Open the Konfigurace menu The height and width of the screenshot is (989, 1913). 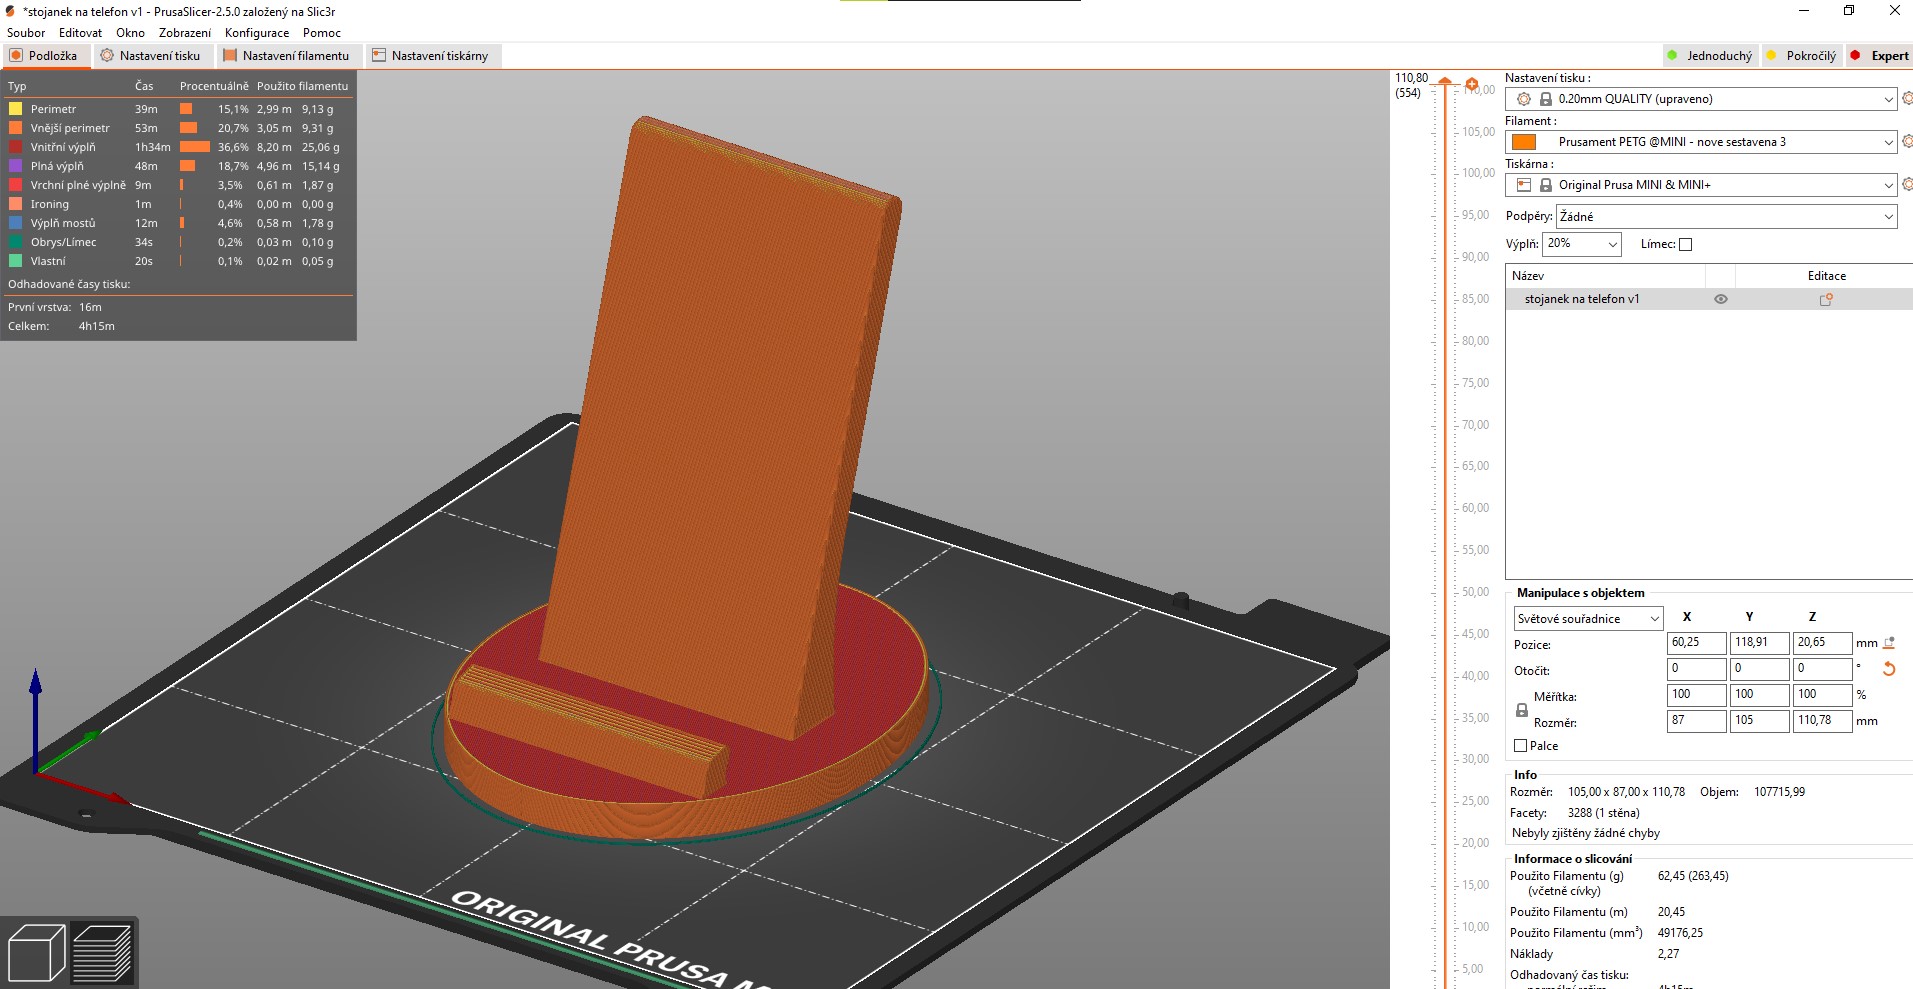pyautogui.click(x=257, y=33)
